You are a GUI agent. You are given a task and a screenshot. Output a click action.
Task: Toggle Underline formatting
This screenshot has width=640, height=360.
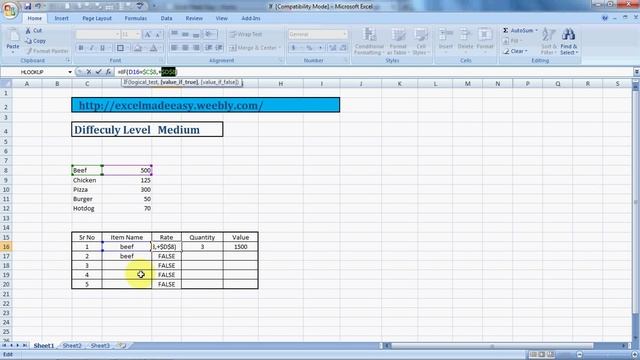click(x=102, y=48)
